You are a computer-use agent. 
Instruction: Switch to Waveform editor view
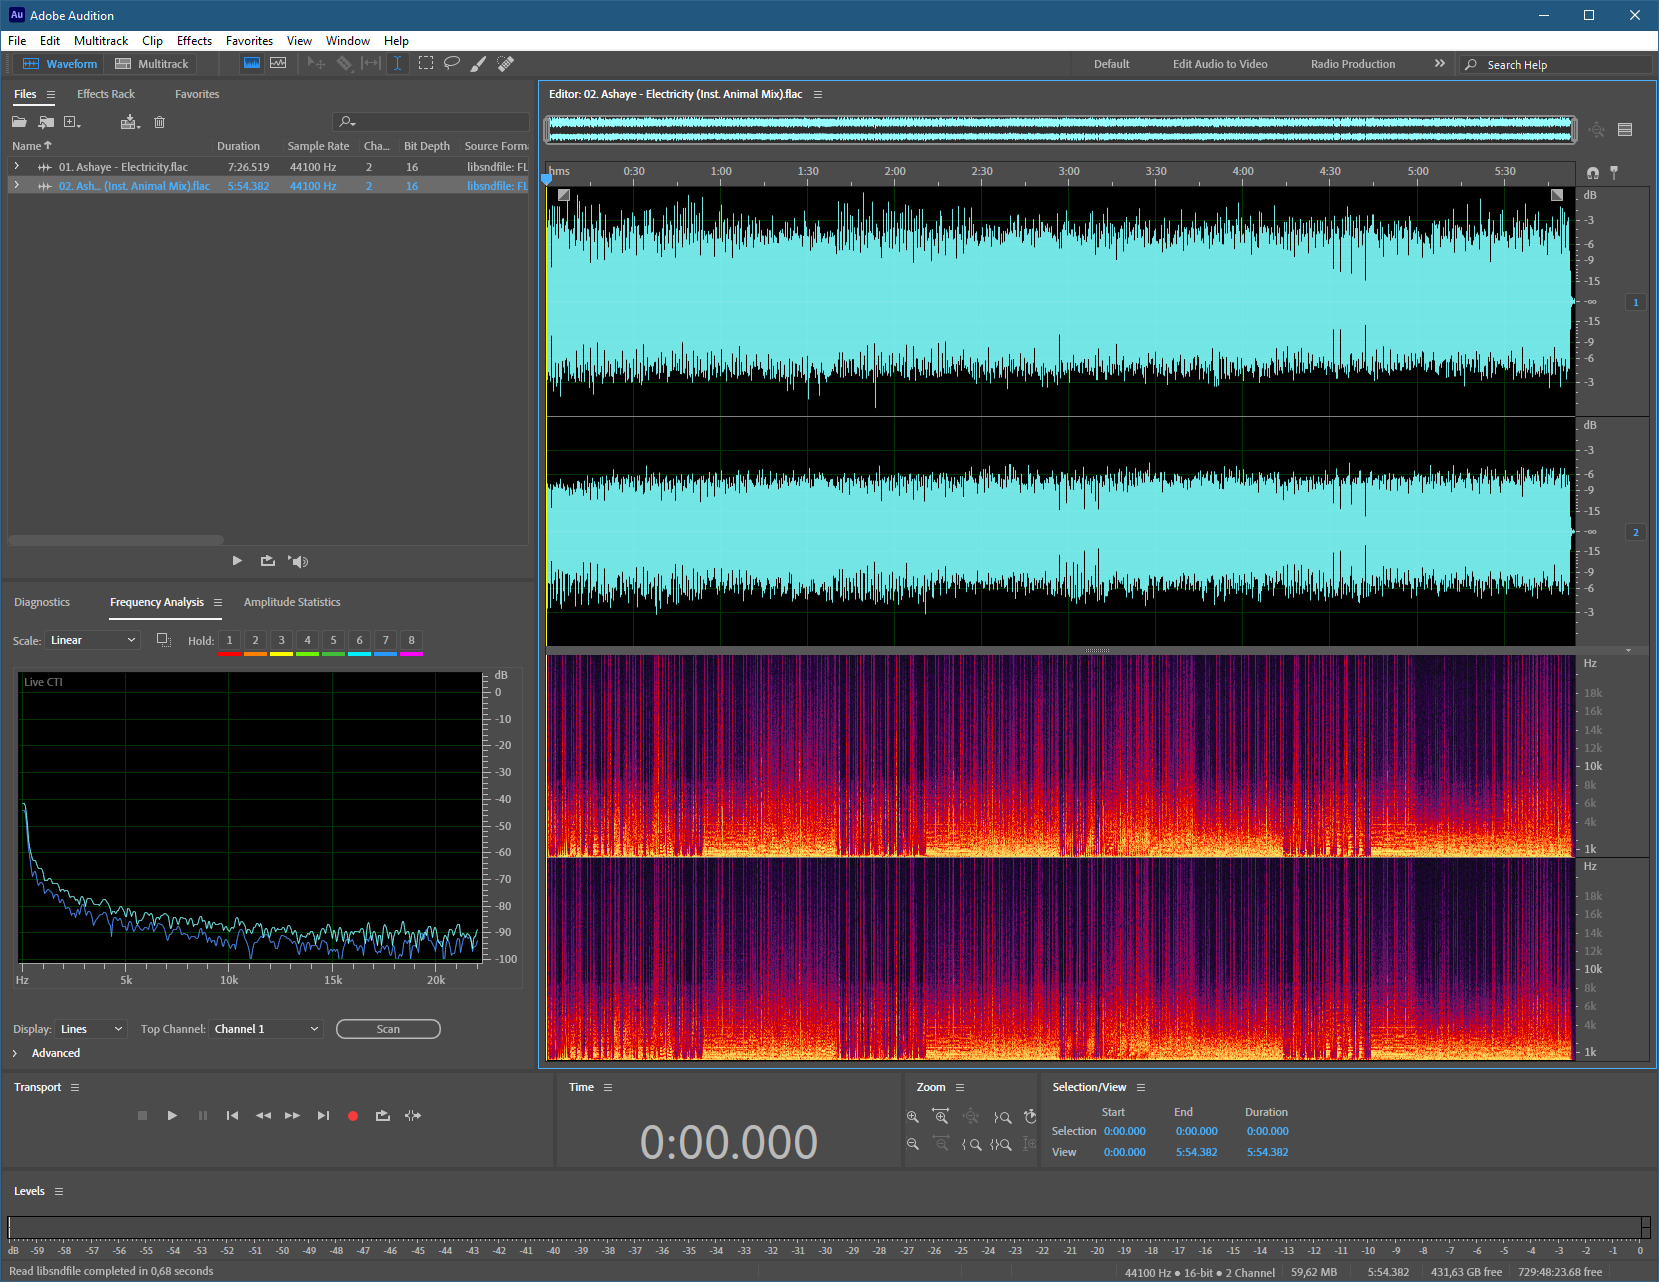60,64
